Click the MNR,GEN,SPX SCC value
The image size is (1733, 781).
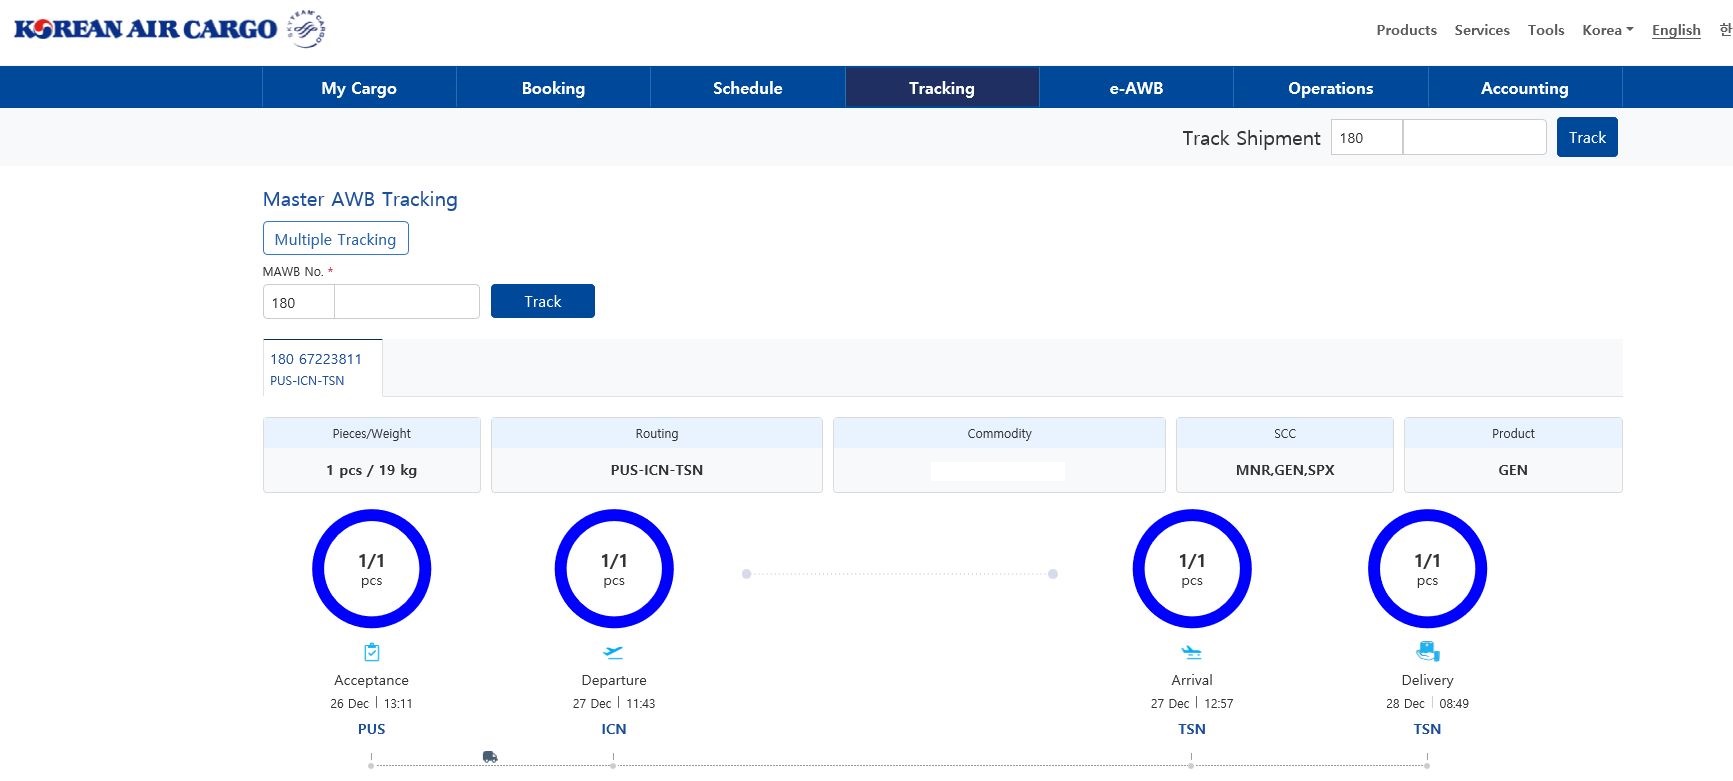(1285, 470)
